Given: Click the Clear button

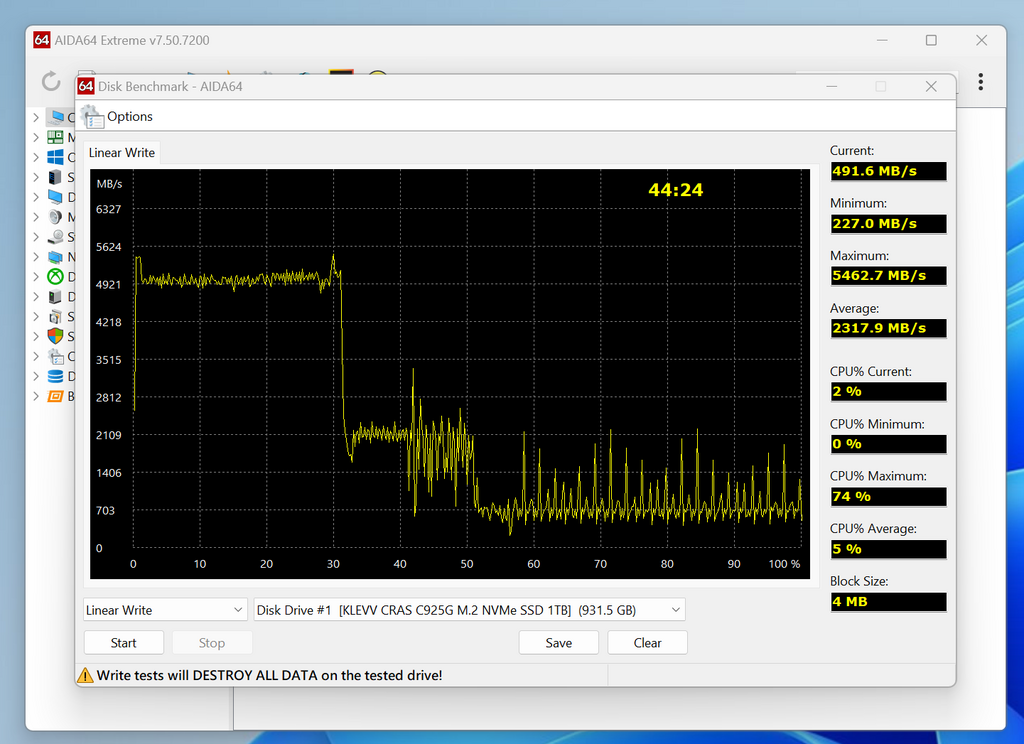Looking at the screenshot, I should tap(647, 643).
